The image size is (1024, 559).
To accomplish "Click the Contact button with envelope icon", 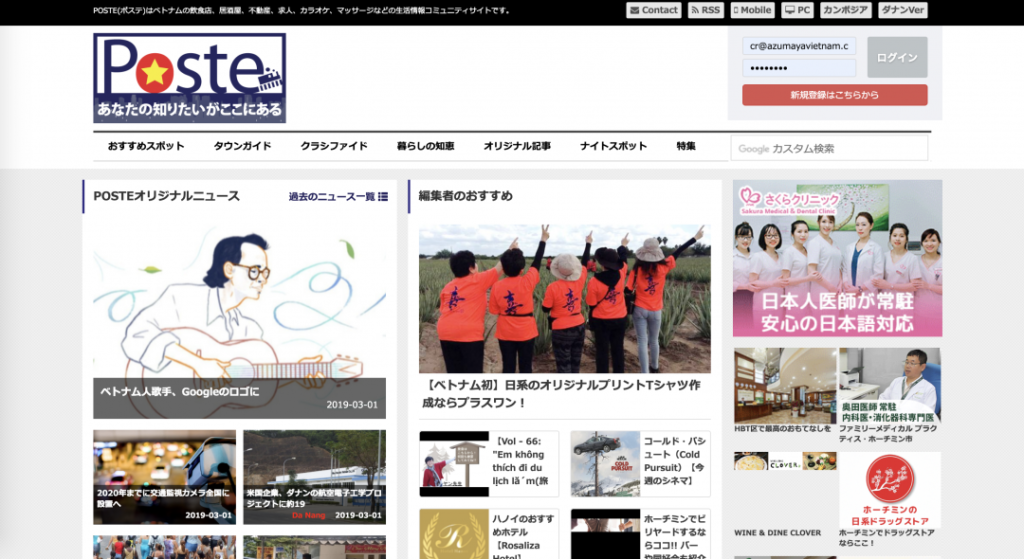I will (x=654, y=10).
